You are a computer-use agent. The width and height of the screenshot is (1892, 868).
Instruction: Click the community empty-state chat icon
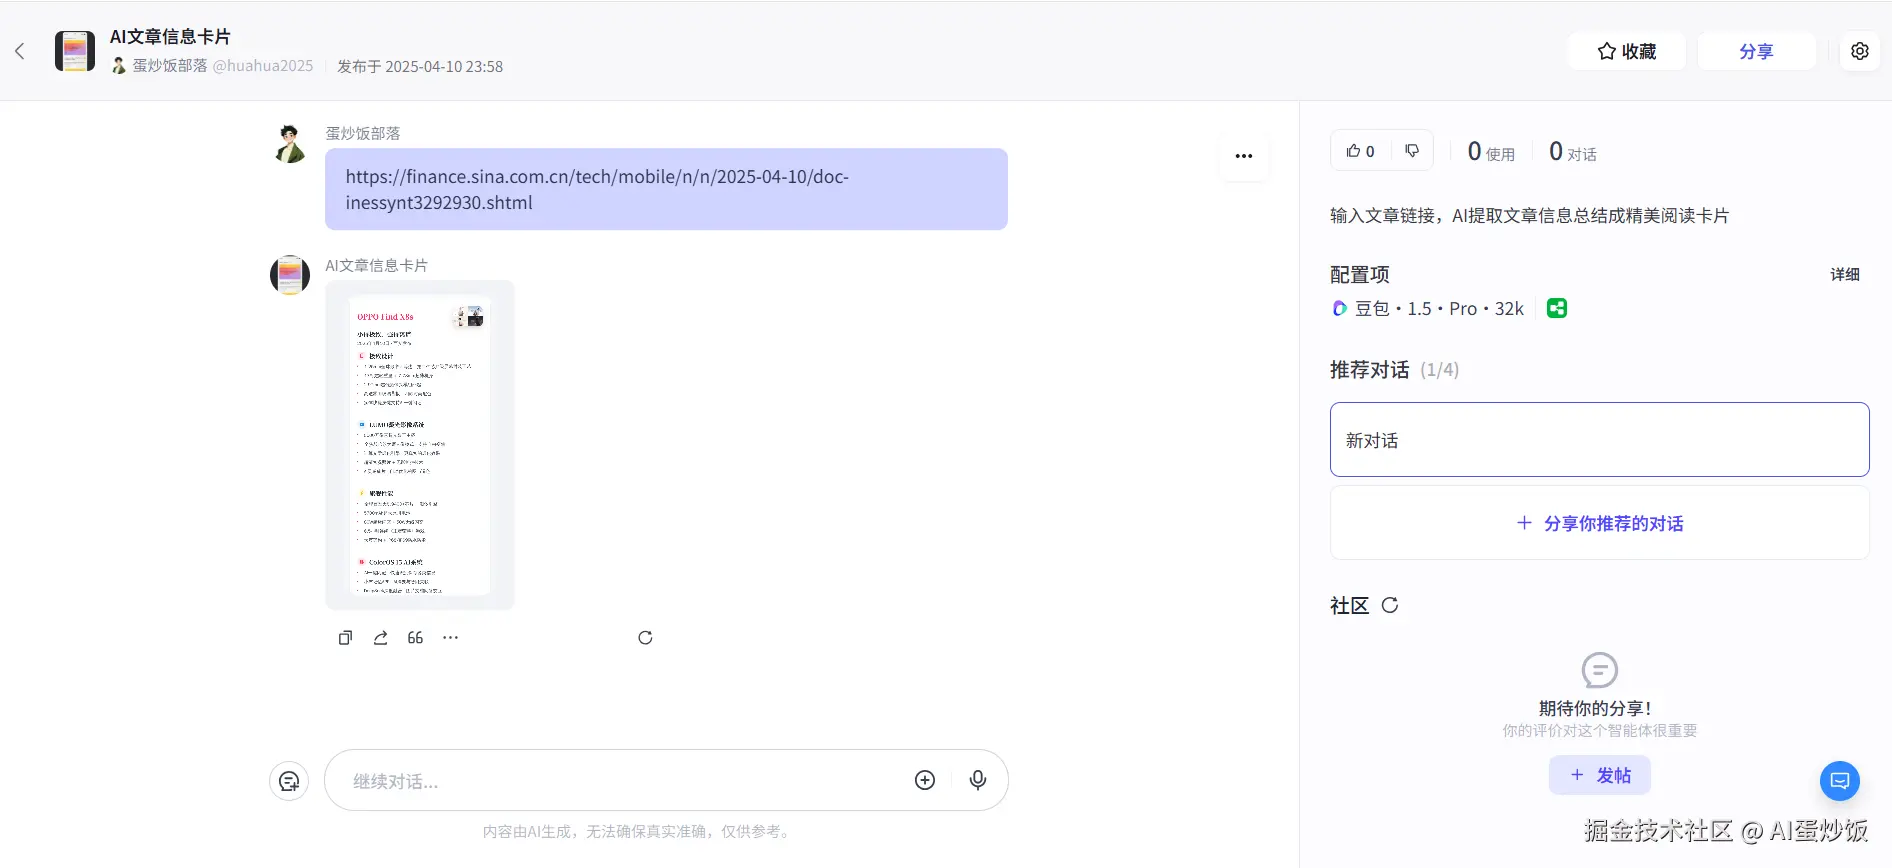[1600, 671]
